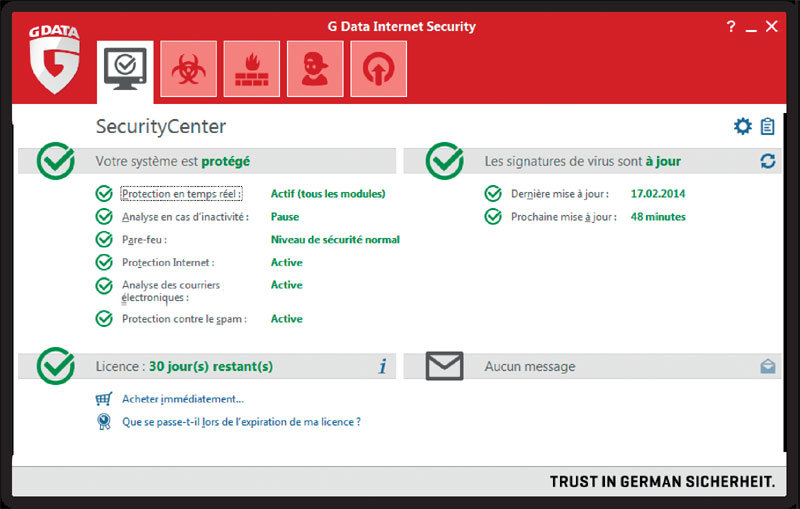Open the virus protection biohazard tab
The height and width of the screenshot is (509, 800).
coord(188,69)
